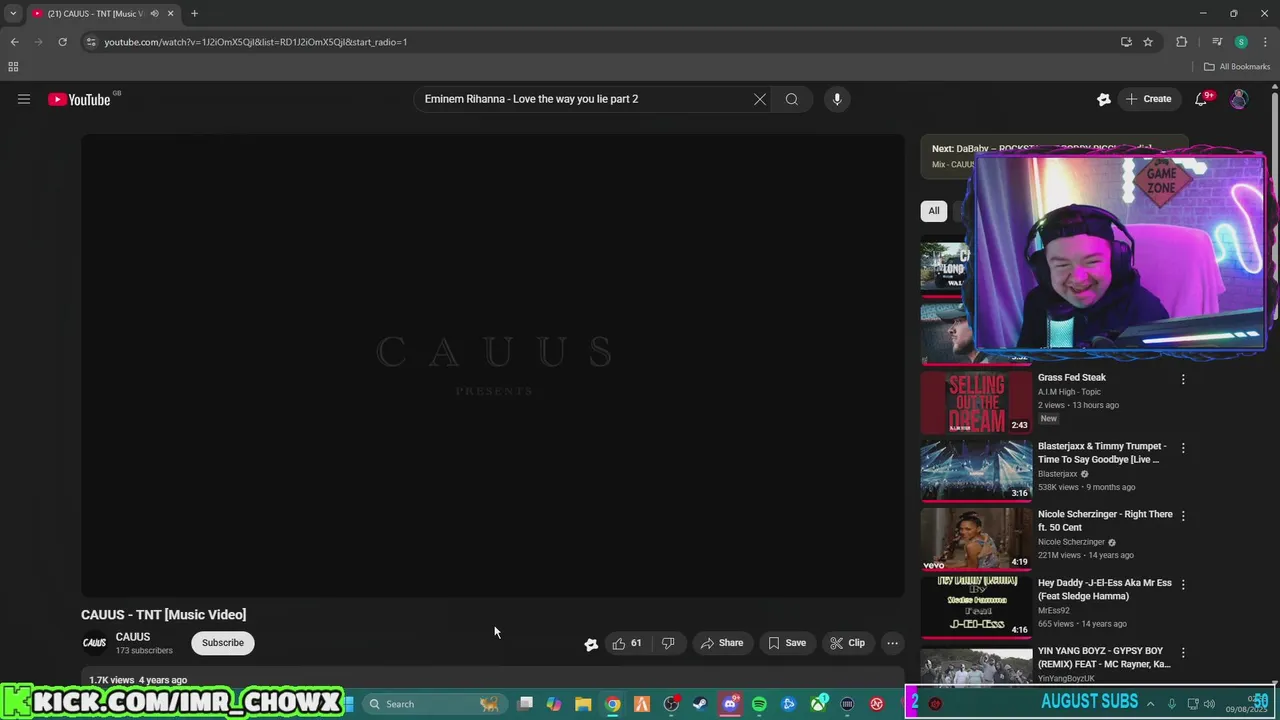The width and height of the screenshot is (1280, 720).
Task: Open Nicole Scherzinger Right There video title
Action: [x=1105, y=521]
